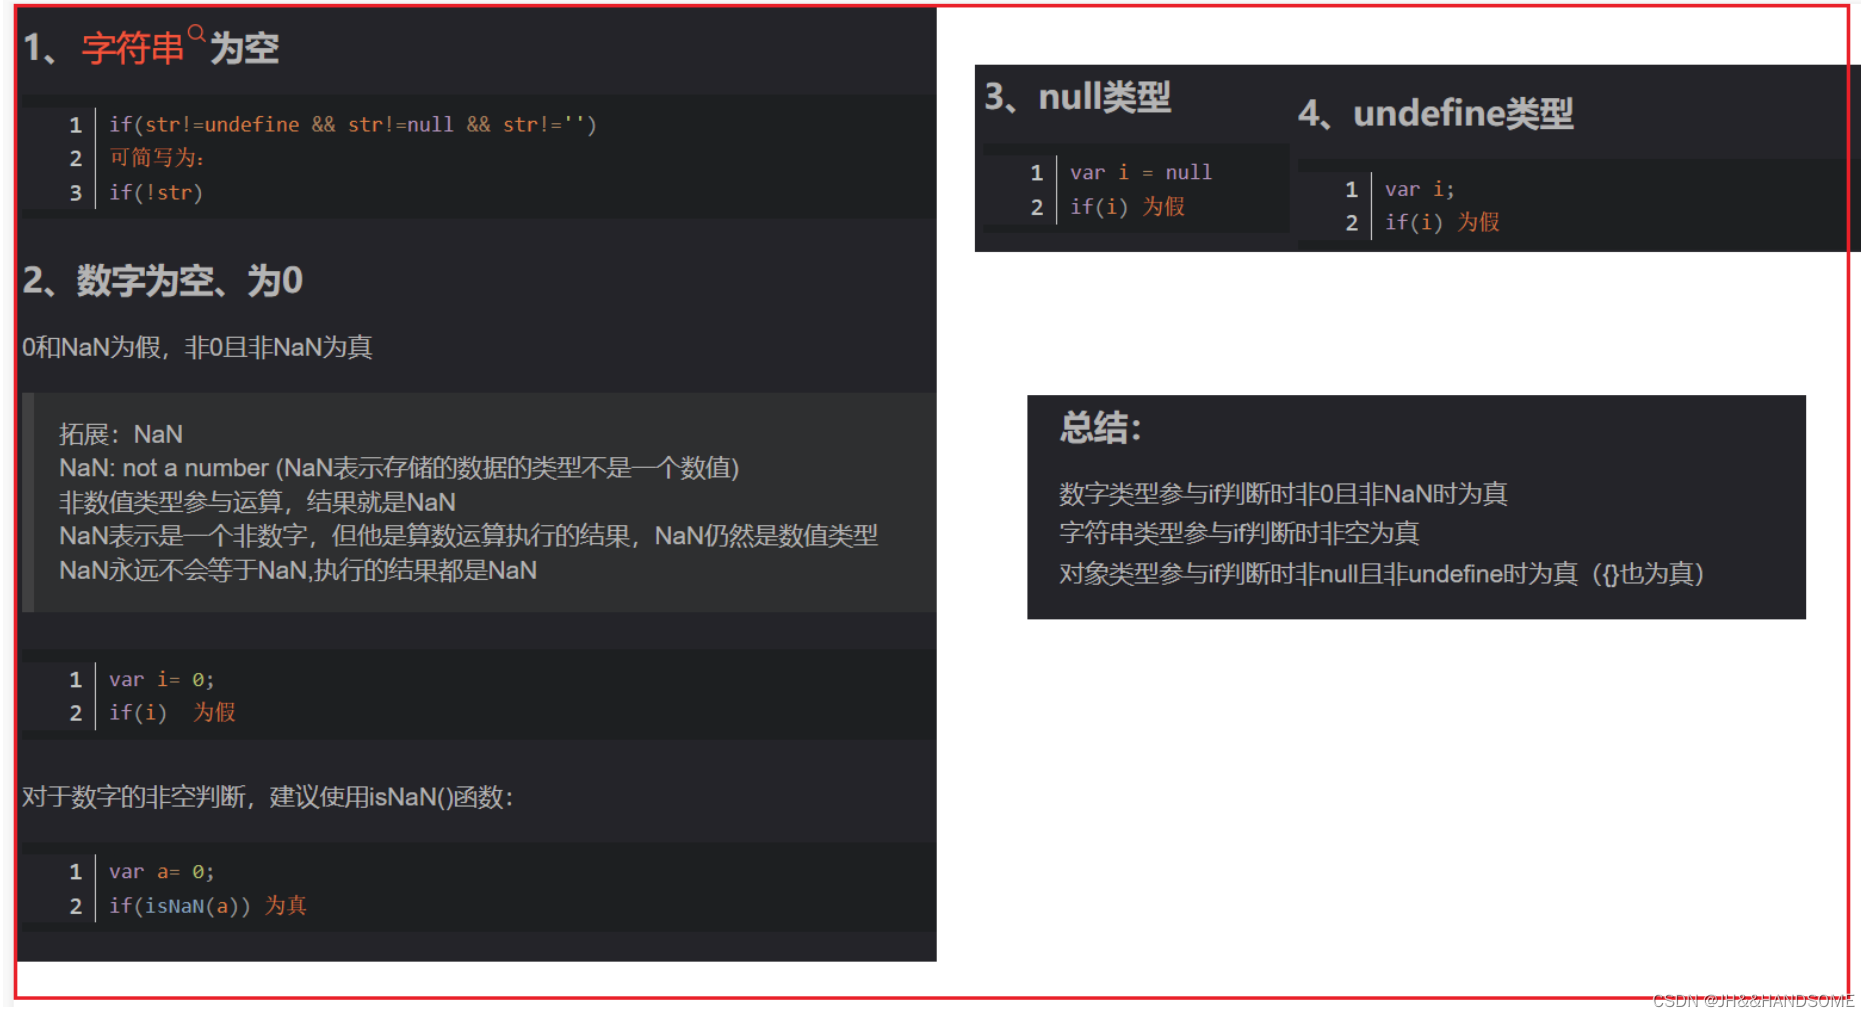Click the 总结: heading
Screen dimensions: 1870x1017
pos(1101,428)
